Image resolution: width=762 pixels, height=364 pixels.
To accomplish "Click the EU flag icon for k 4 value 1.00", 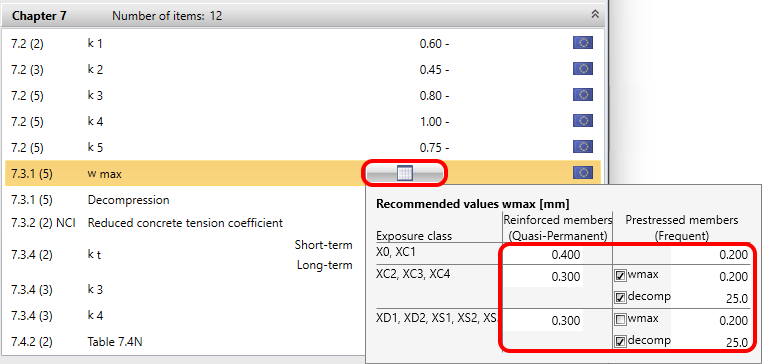I will pyautogui.click(x=583, y=121).
